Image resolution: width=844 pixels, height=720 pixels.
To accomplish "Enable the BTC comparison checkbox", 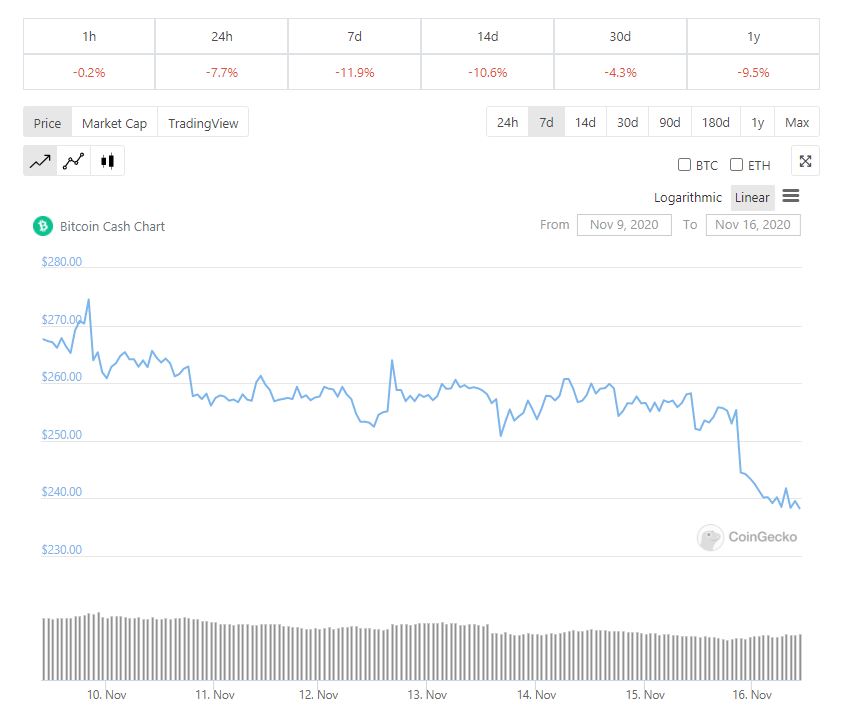I will [x=684, y=165].
